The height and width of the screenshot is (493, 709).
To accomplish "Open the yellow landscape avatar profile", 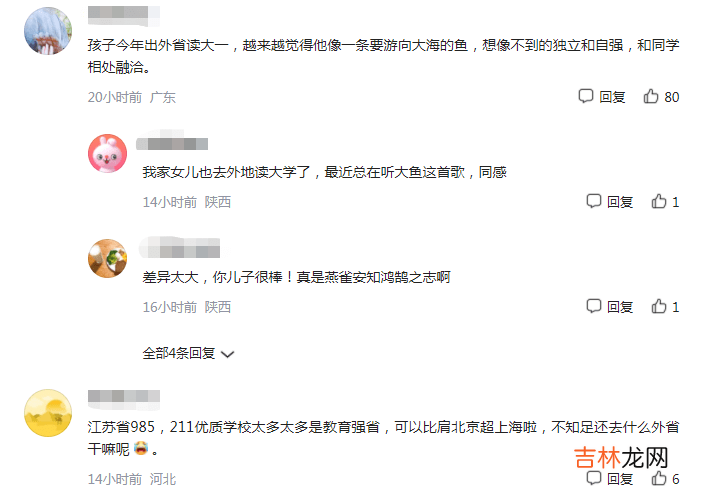I will [48, 413].
